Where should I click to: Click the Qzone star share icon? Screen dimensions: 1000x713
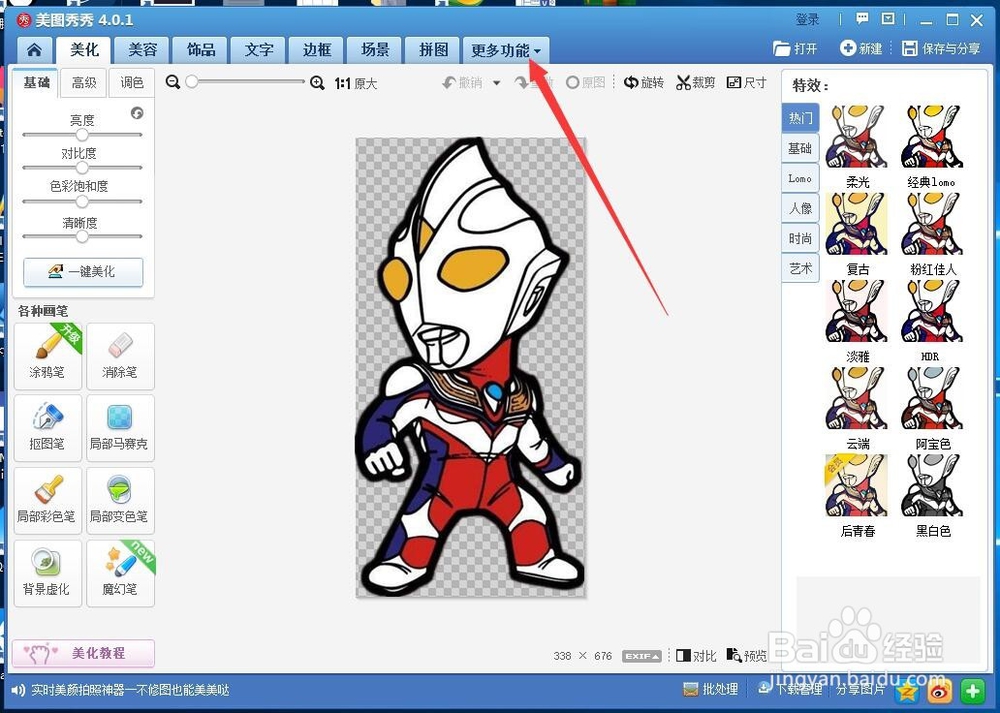(908, 691)
